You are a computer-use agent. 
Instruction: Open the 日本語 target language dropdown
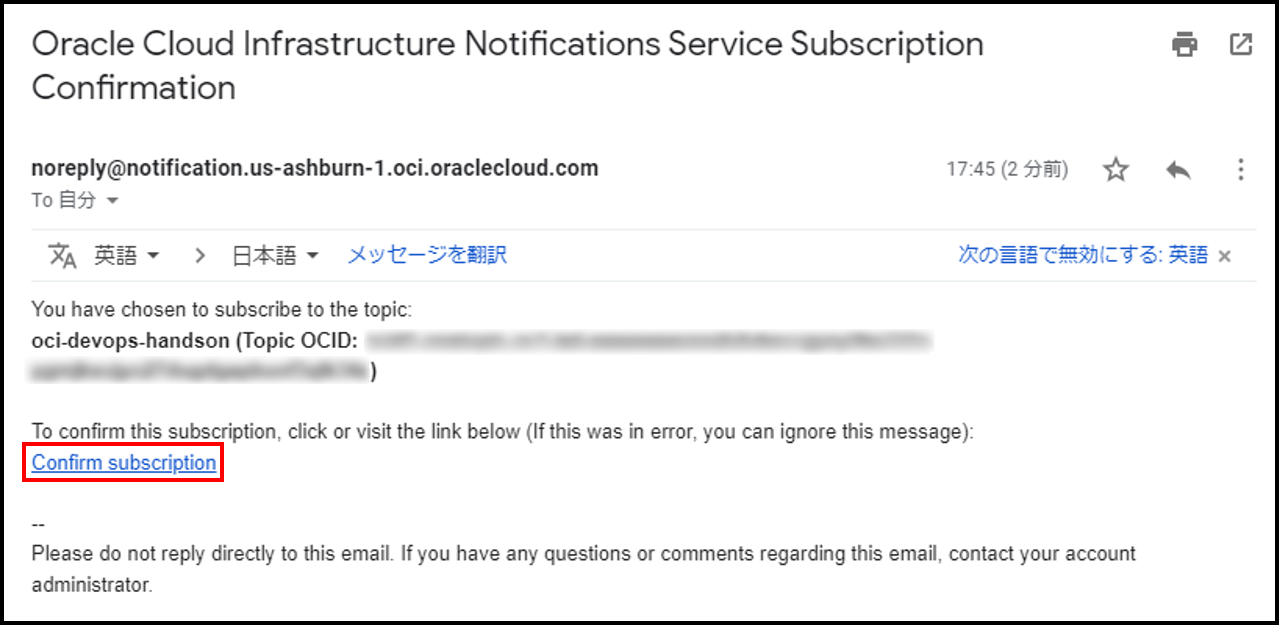(275, 256)
